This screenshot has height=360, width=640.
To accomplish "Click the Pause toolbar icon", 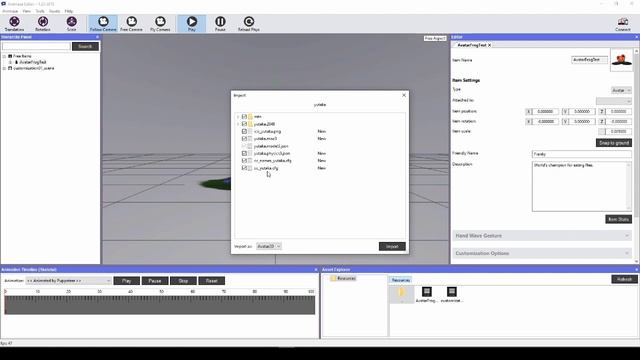I will (x=220, y=24).
